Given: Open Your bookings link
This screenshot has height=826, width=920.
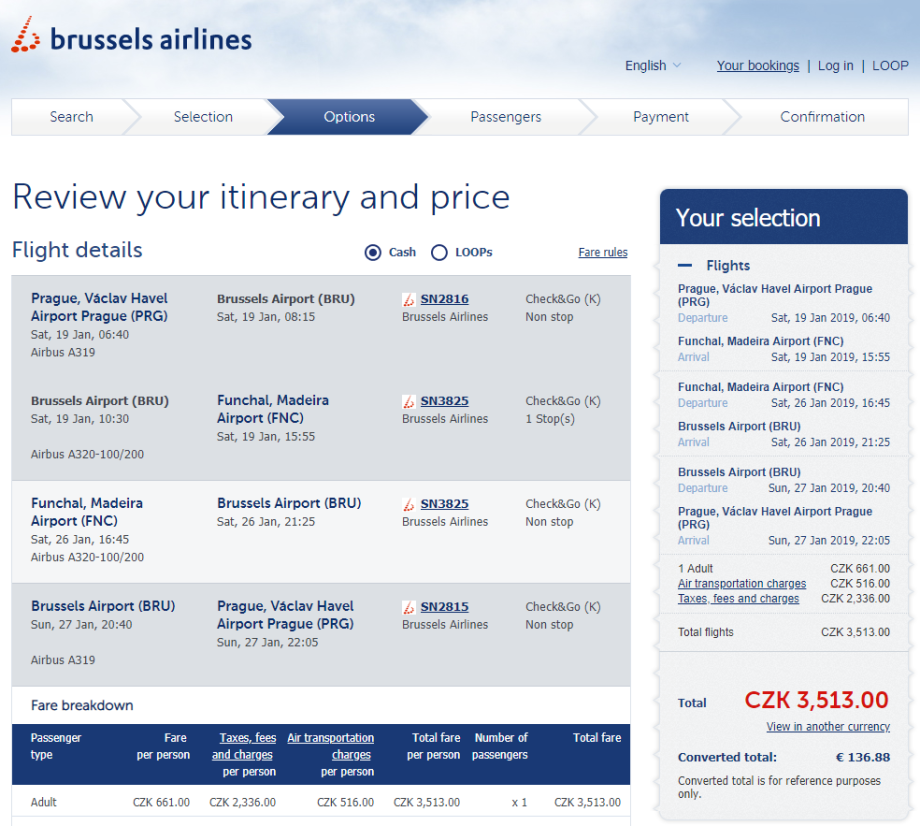Looking at the screenshot, I should pyautogui.click(x=758, y=66).
